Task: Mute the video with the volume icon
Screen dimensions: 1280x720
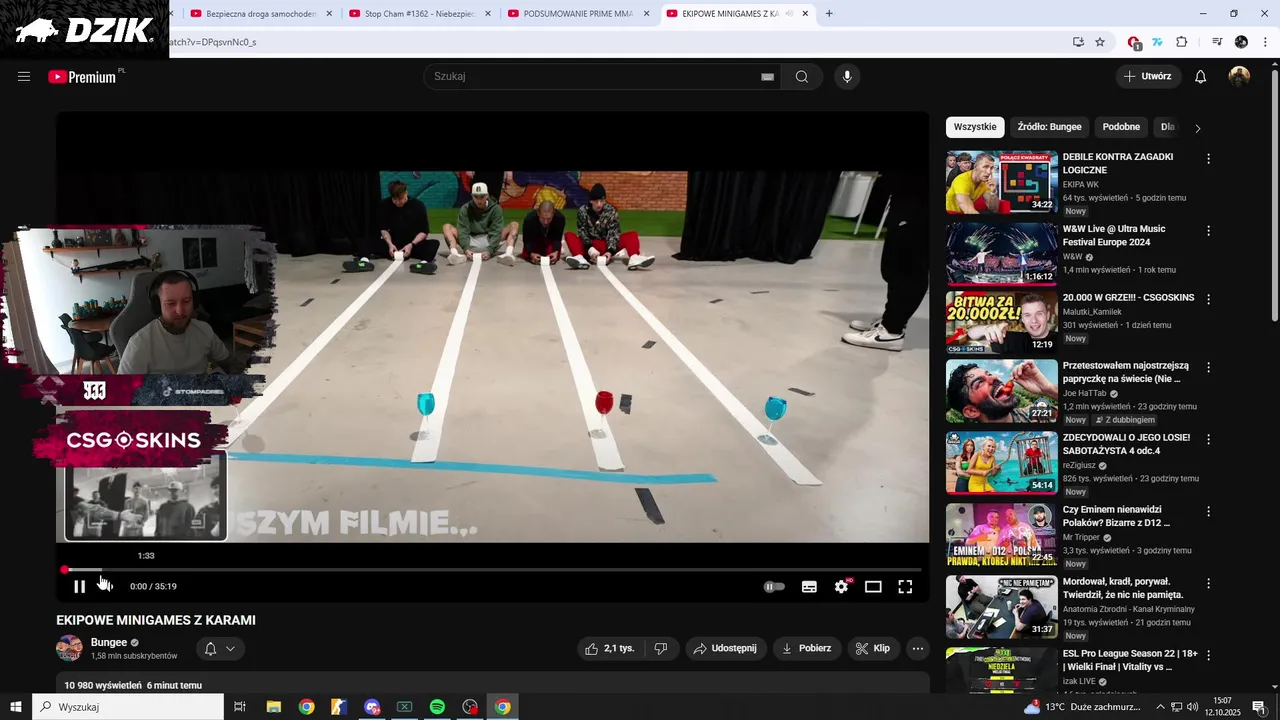Action: (106, 587)
